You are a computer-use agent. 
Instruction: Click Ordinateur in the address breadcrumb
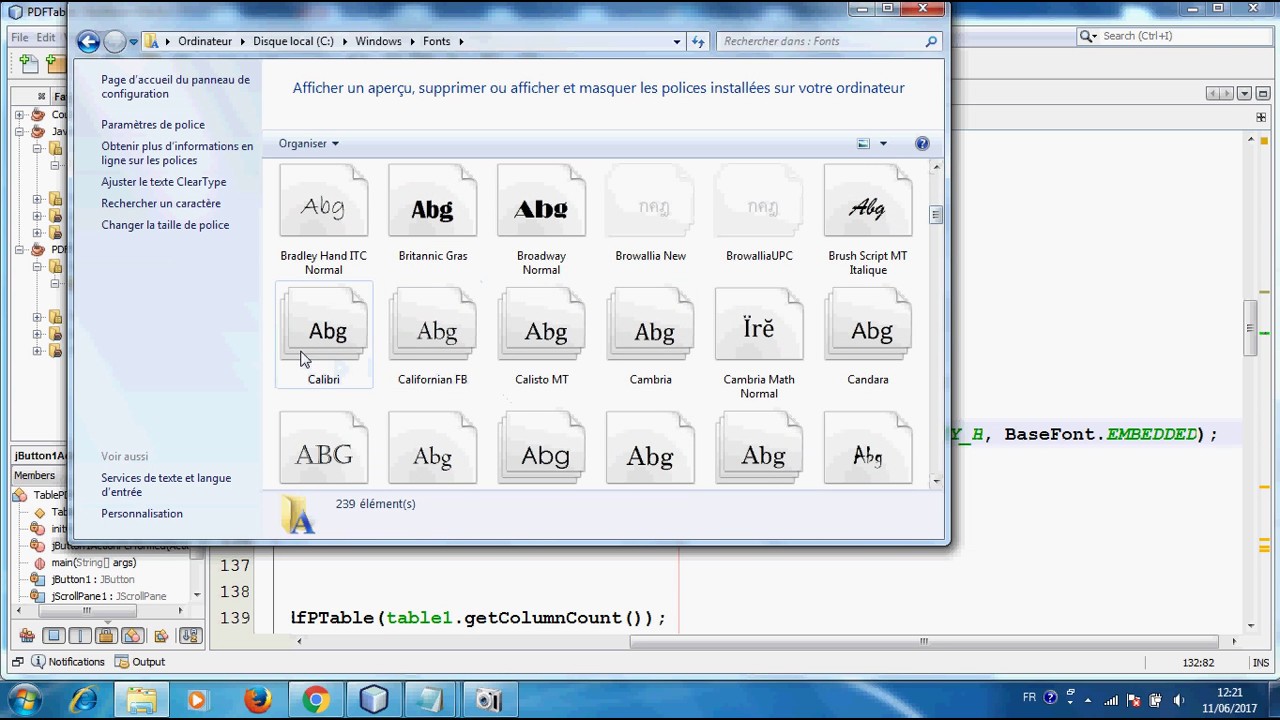[x=204, y=41]
